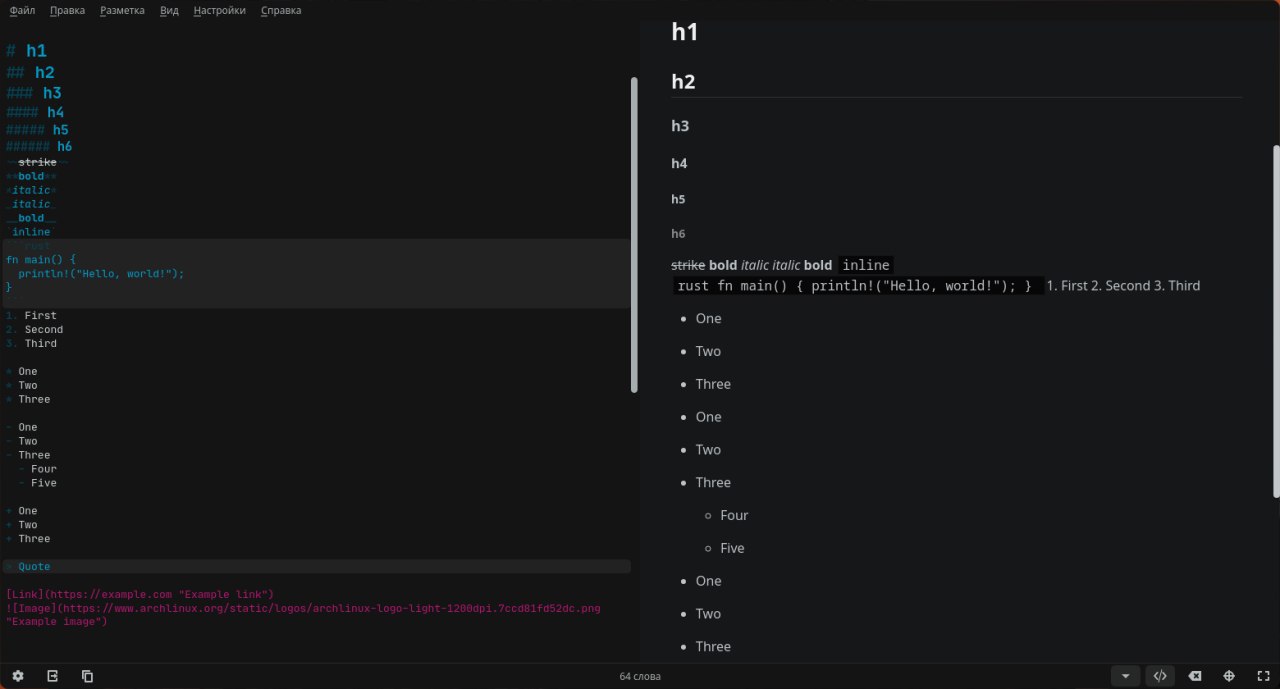The height and width of the screenshot is (689, 1280).
Task: Click the copy HTML icon in the status bar
Action: tap(87, 676)
